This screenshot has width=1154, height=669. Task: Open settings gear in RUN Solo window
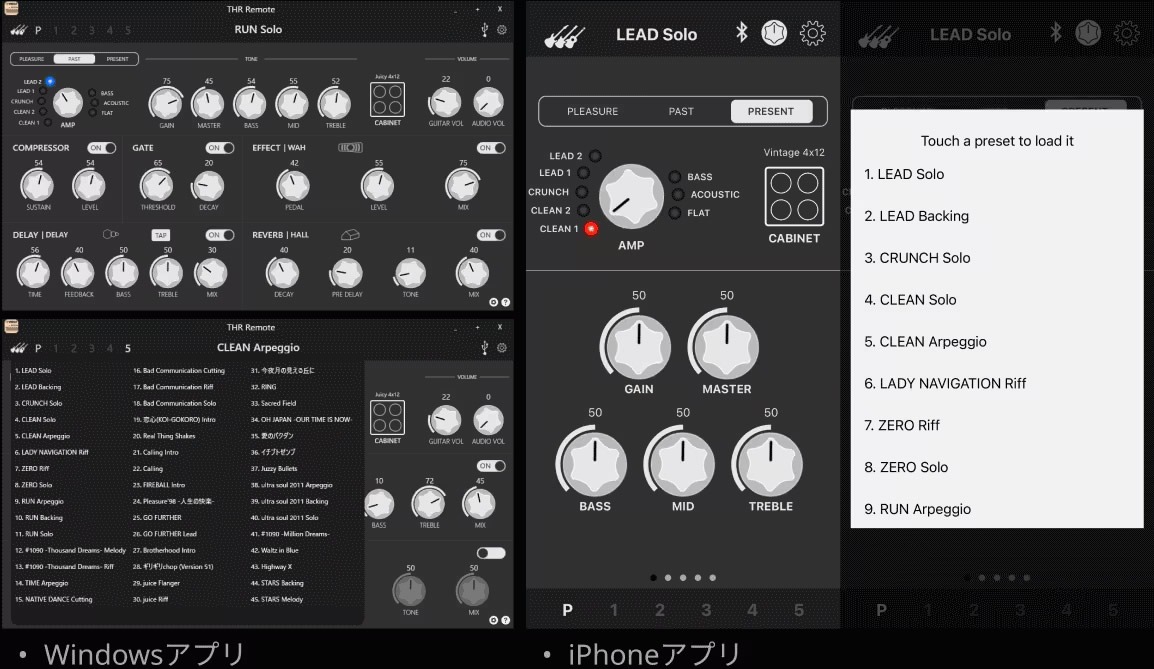tap(502, 30)
